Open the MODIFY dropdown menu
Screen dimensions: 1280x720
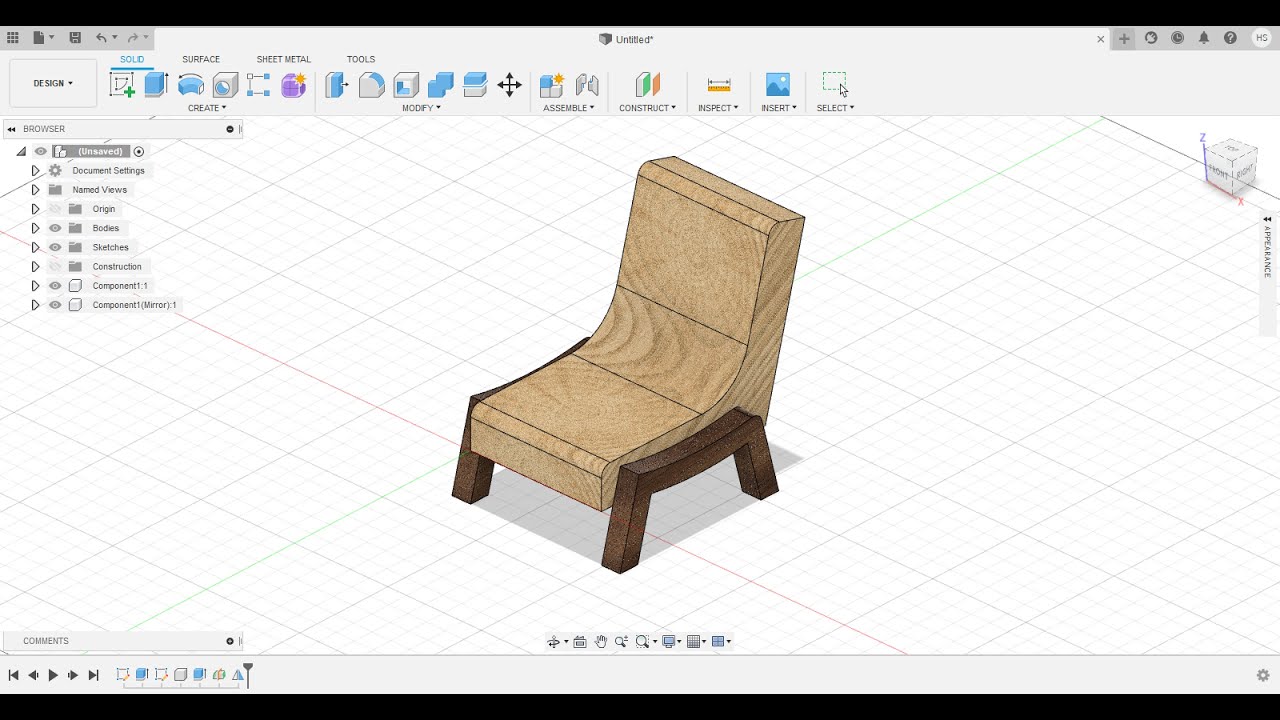pyautogui.click(x=421, y=108)
